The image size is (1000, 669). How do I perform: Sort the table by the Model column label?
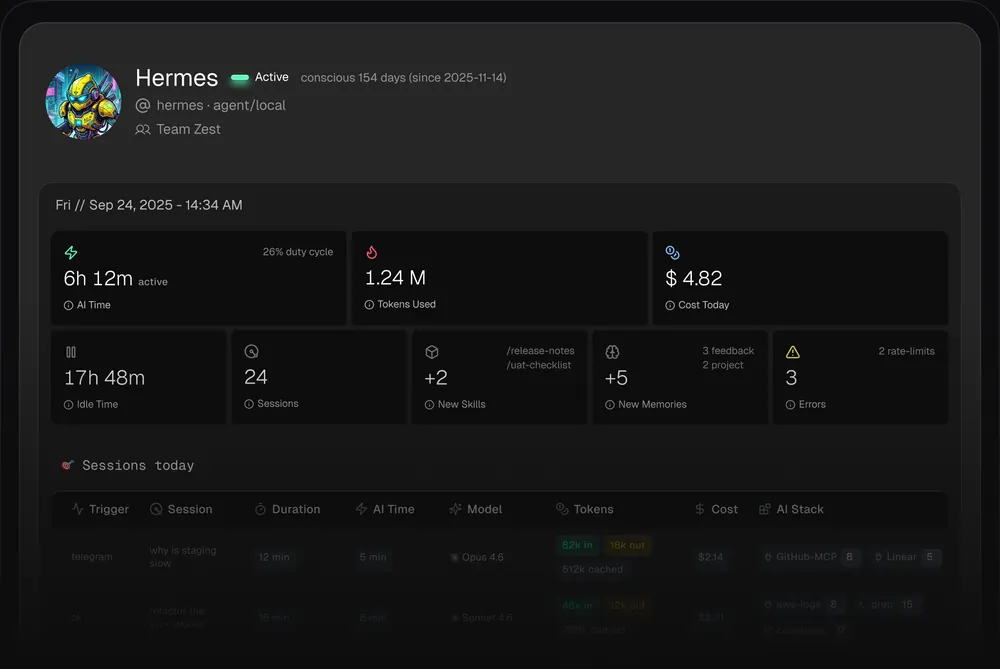click(x=485, y=509)
